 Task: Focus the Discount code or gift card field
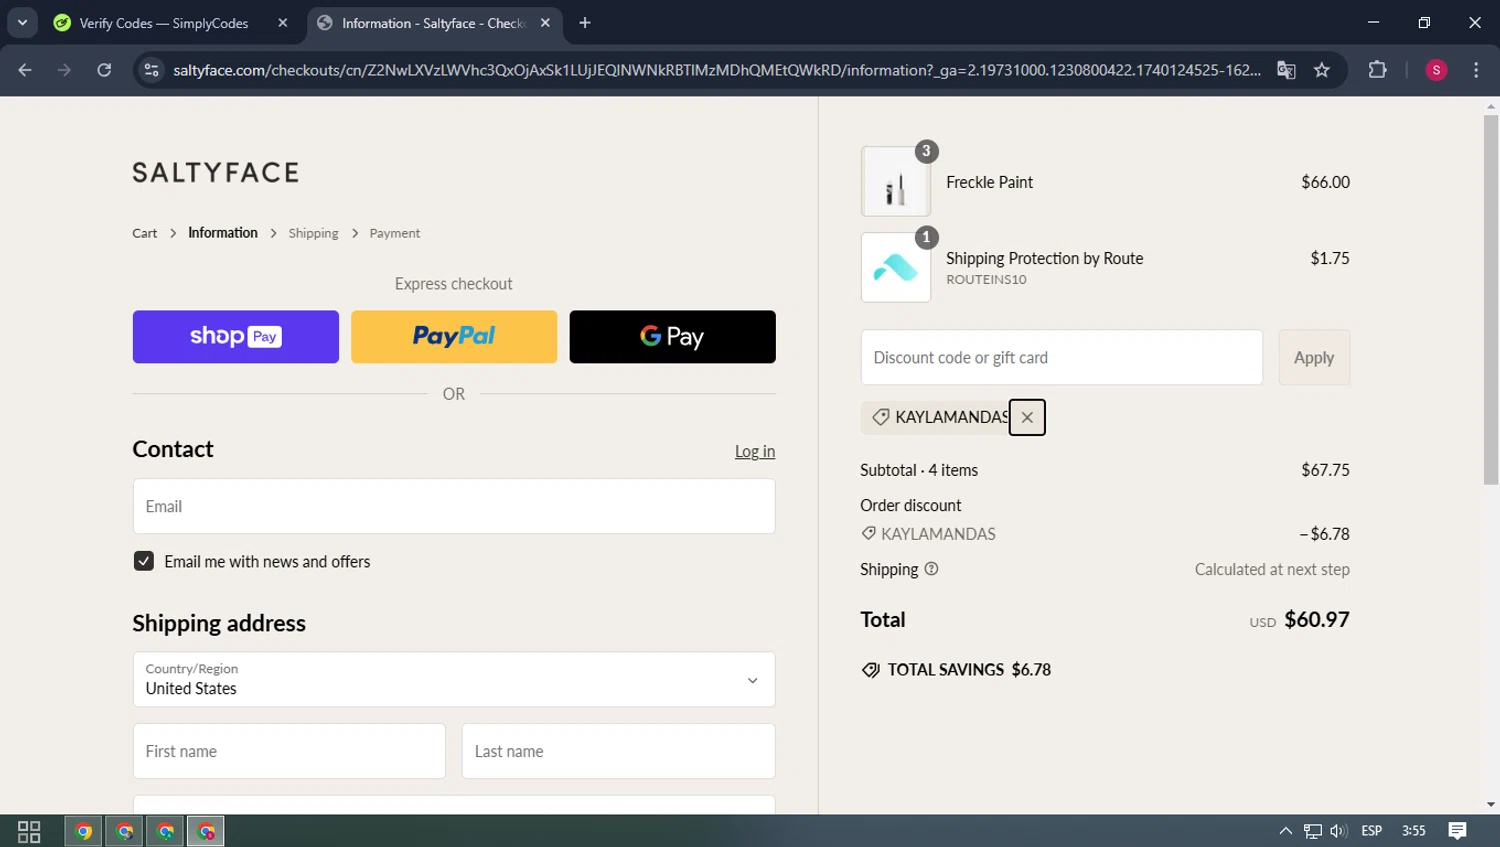click(1062, 357)
